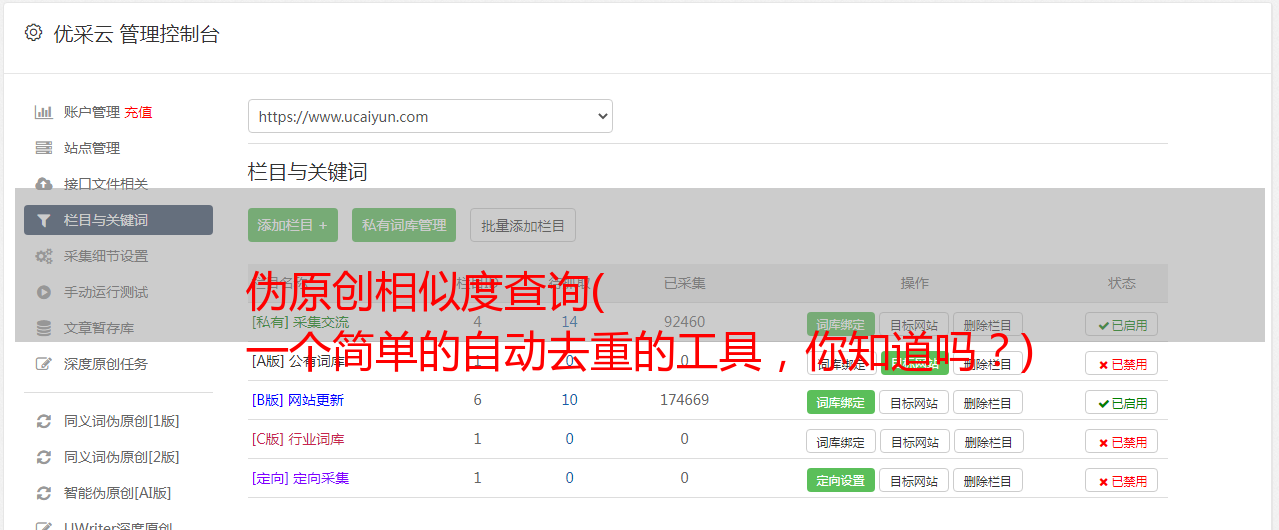The height and width of the screenshot is (530, 1279).
Task: Click the play circle icon for 手动运行测试
Action: (43, 292)
